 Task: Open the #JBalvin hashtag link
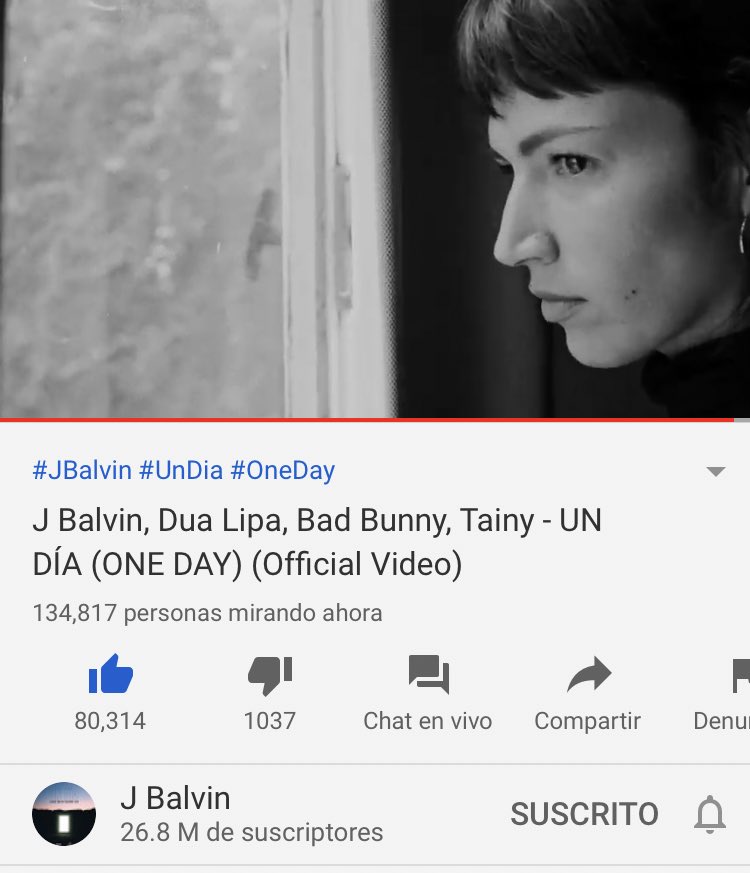click(82, 470)
